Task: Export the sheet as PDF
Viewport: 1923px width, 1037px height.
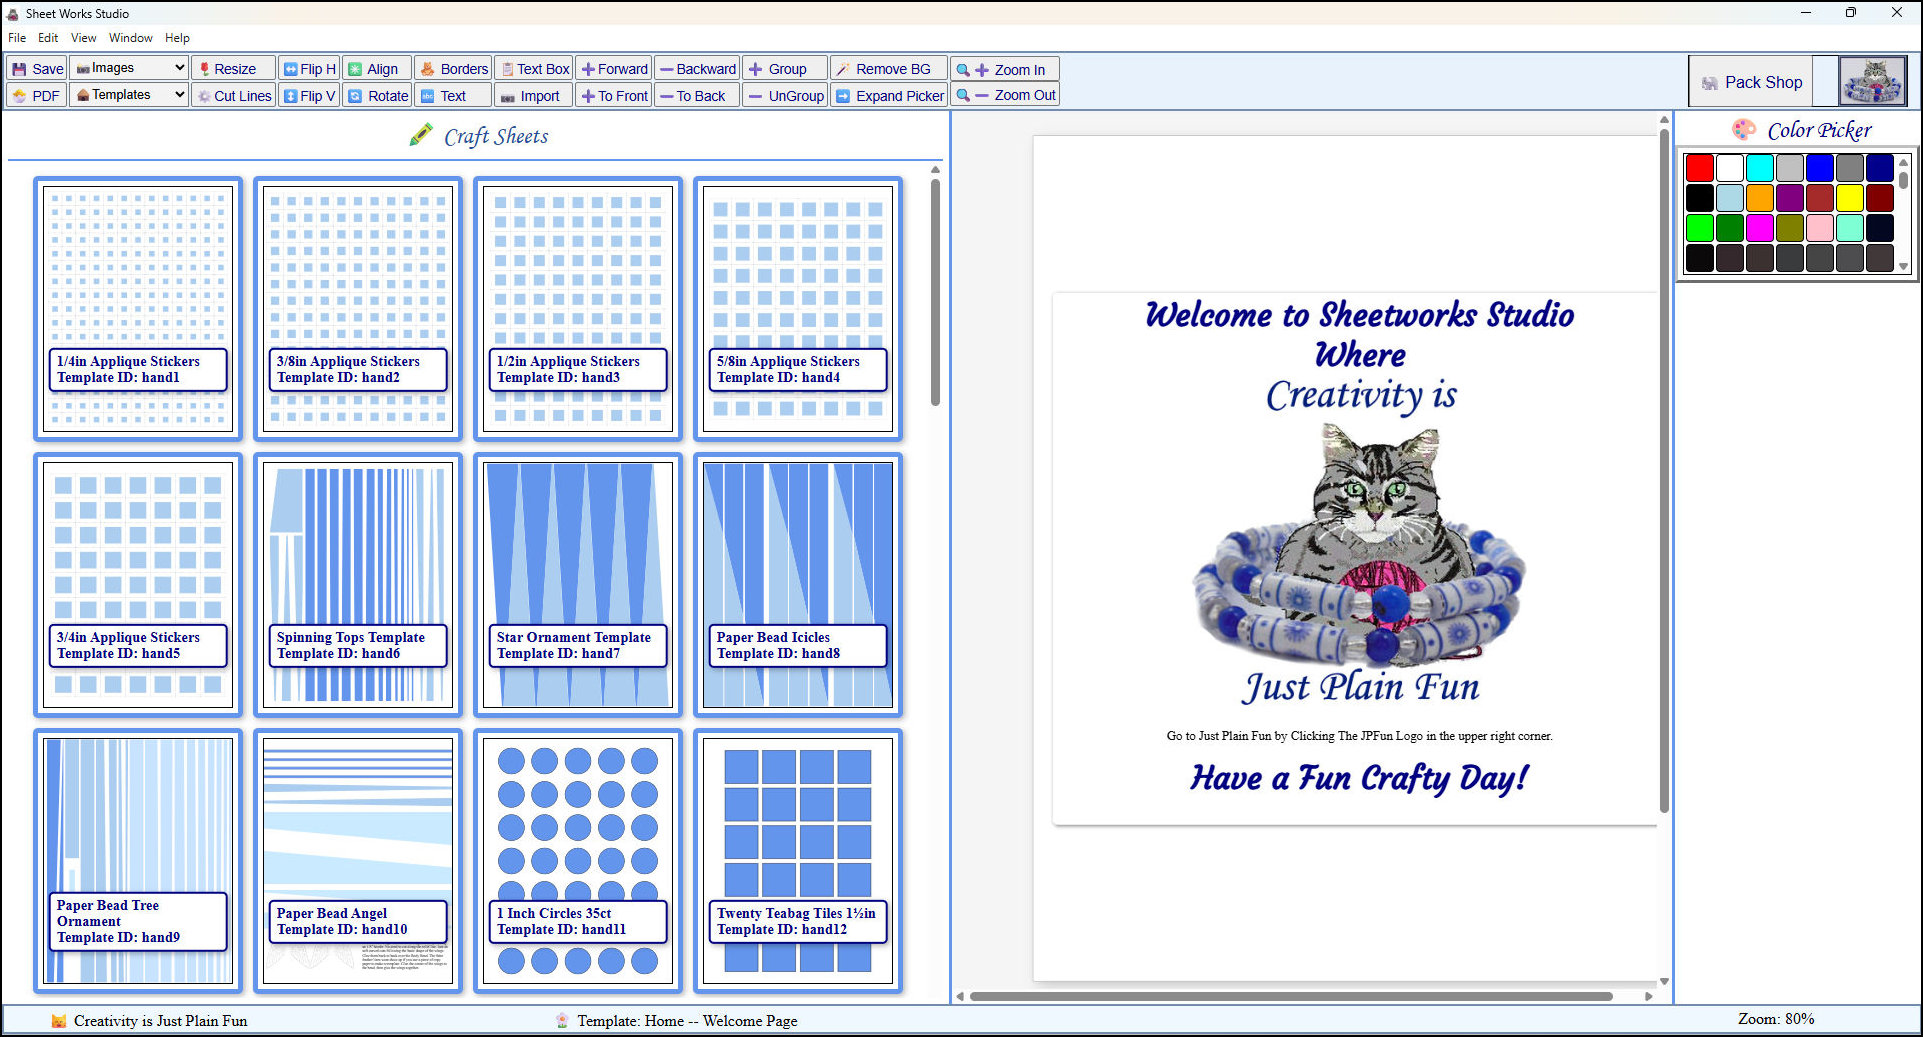Action: click(35, 95)
